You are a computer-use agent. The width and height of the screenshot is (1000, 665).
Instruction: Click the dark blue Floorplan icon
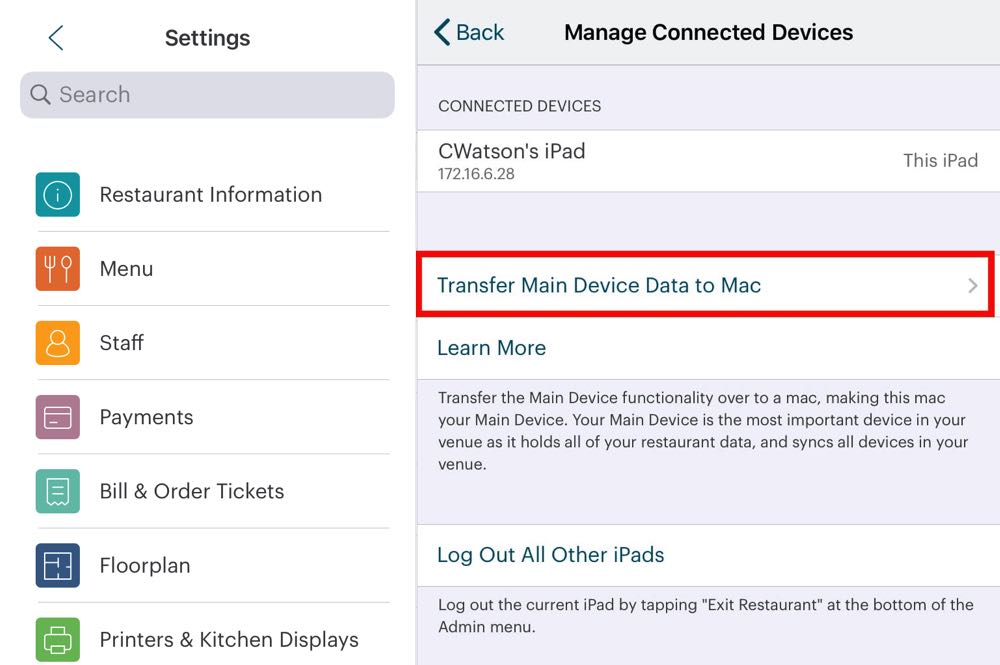[x=57, y=565]
